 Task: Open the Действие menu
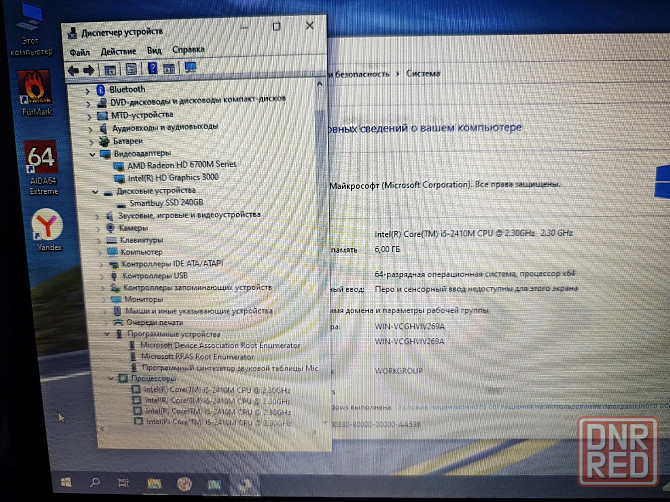[118, 52]
